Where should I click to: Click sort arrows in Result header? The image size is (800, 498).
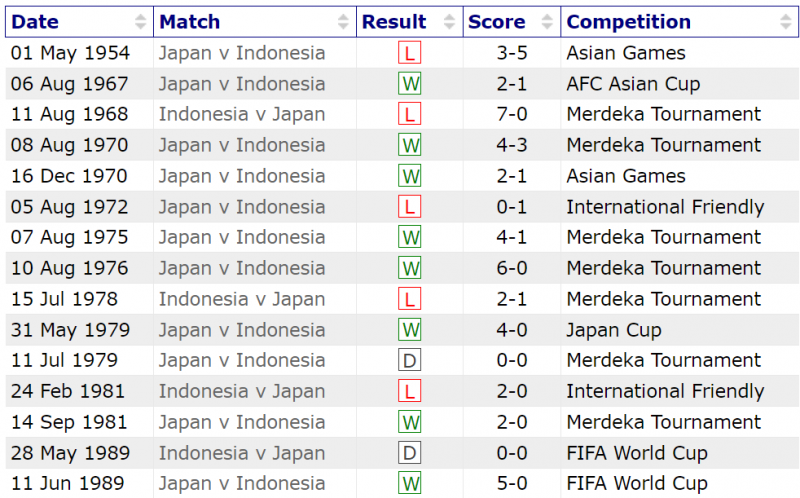point(451,22)
